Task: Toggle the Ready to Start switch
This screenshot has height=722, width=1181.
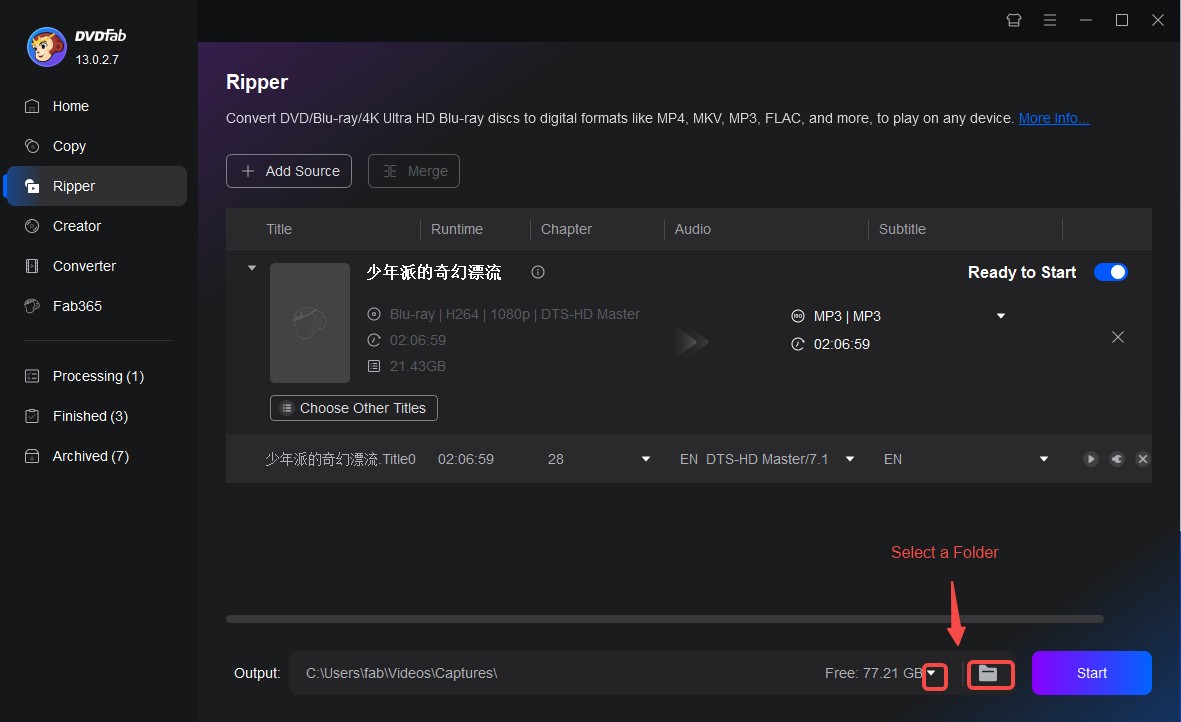Action: point(1110,272)
